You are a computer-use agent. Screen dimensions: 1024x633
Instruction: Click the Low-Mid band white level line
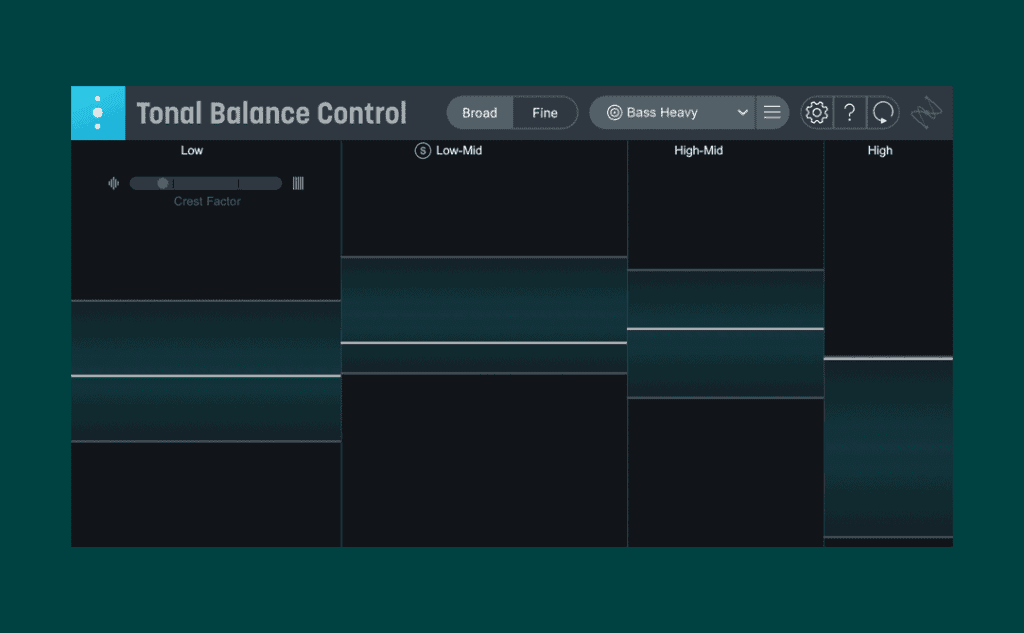[484, 342]
